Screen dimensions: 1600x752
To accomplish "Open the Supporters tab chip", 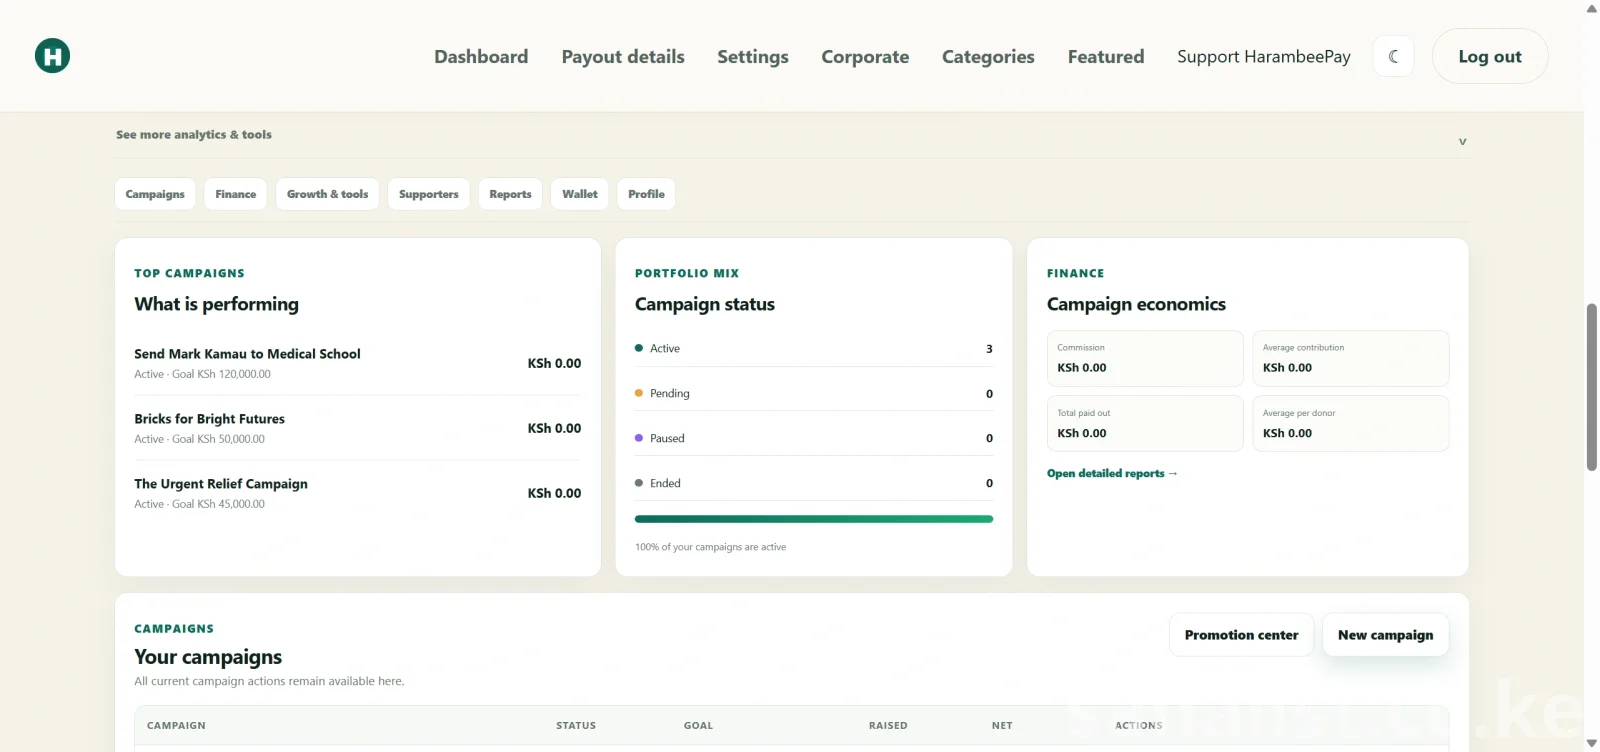I will click(x=429, y=194).
